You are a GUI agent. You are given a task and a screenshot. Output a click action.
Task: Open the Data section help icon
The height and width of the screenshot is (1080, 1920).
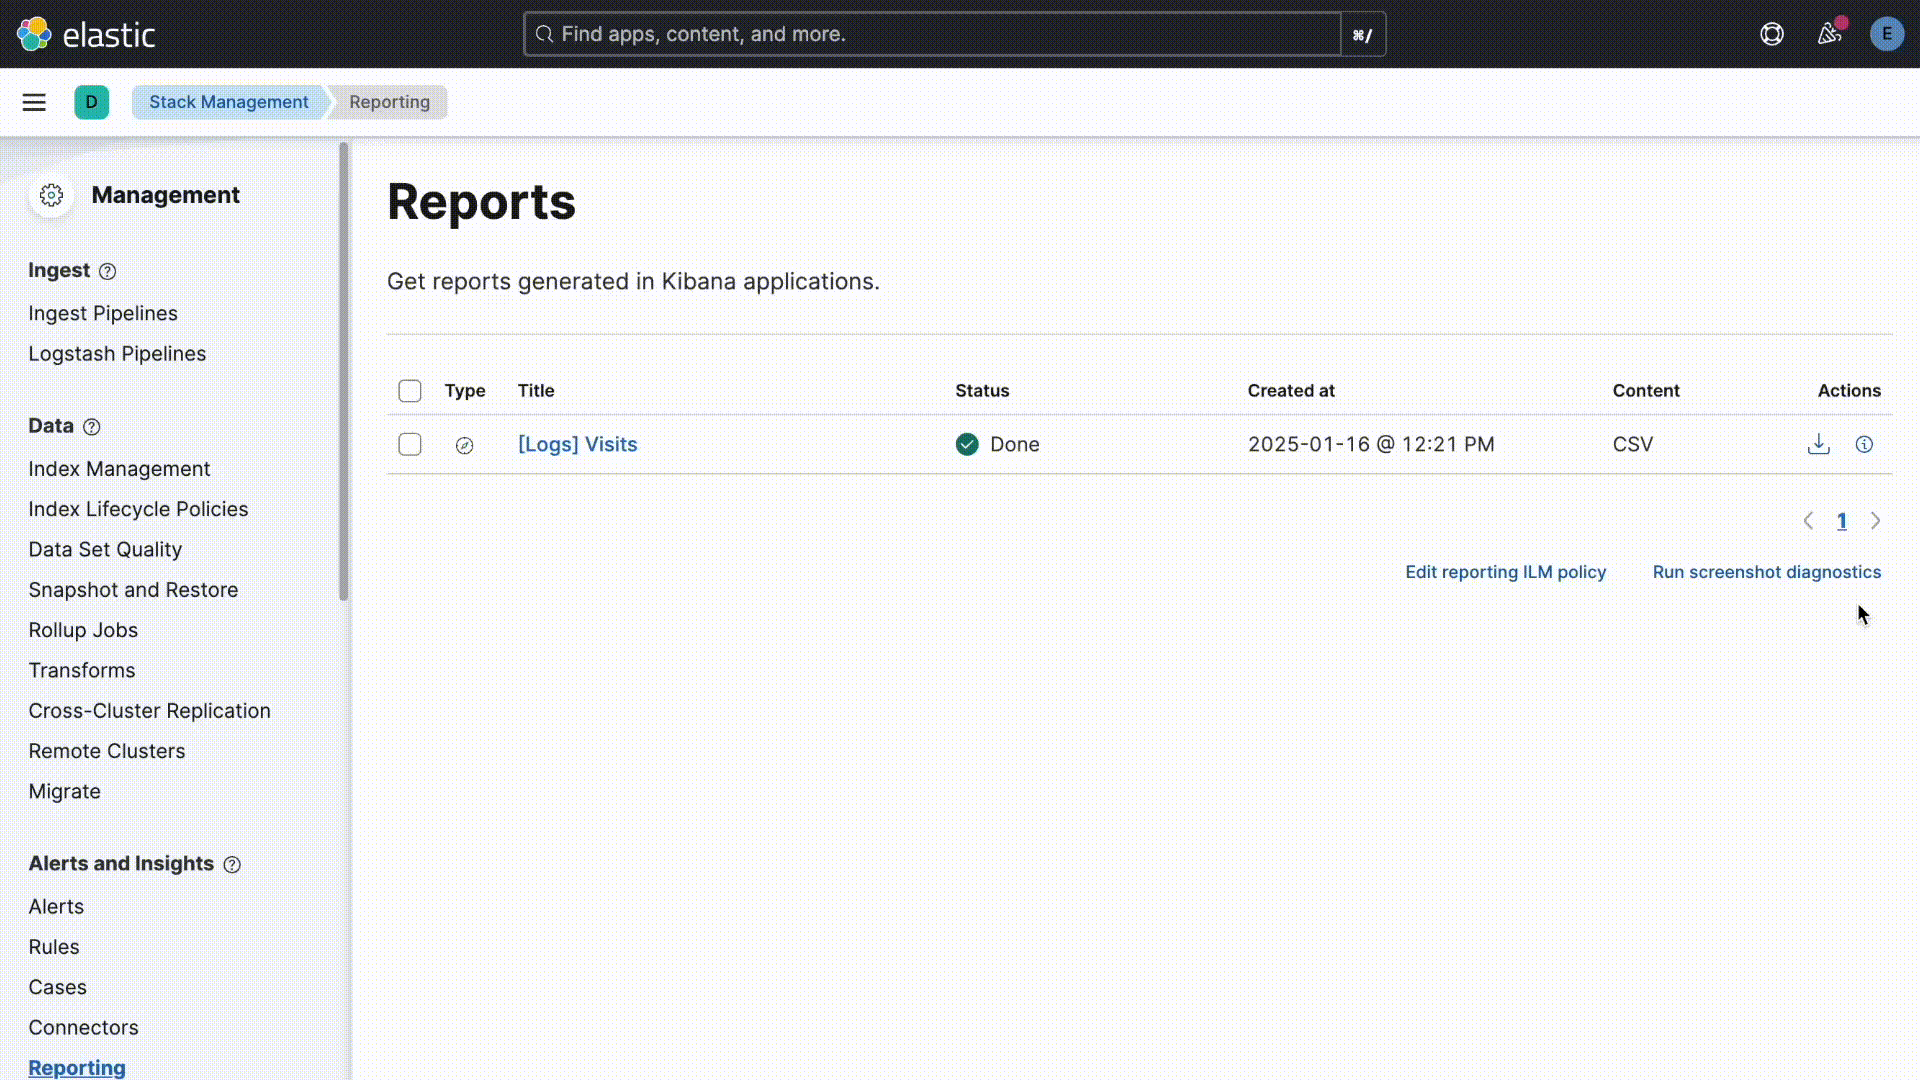pyautogui.click(x=92, y=427)
